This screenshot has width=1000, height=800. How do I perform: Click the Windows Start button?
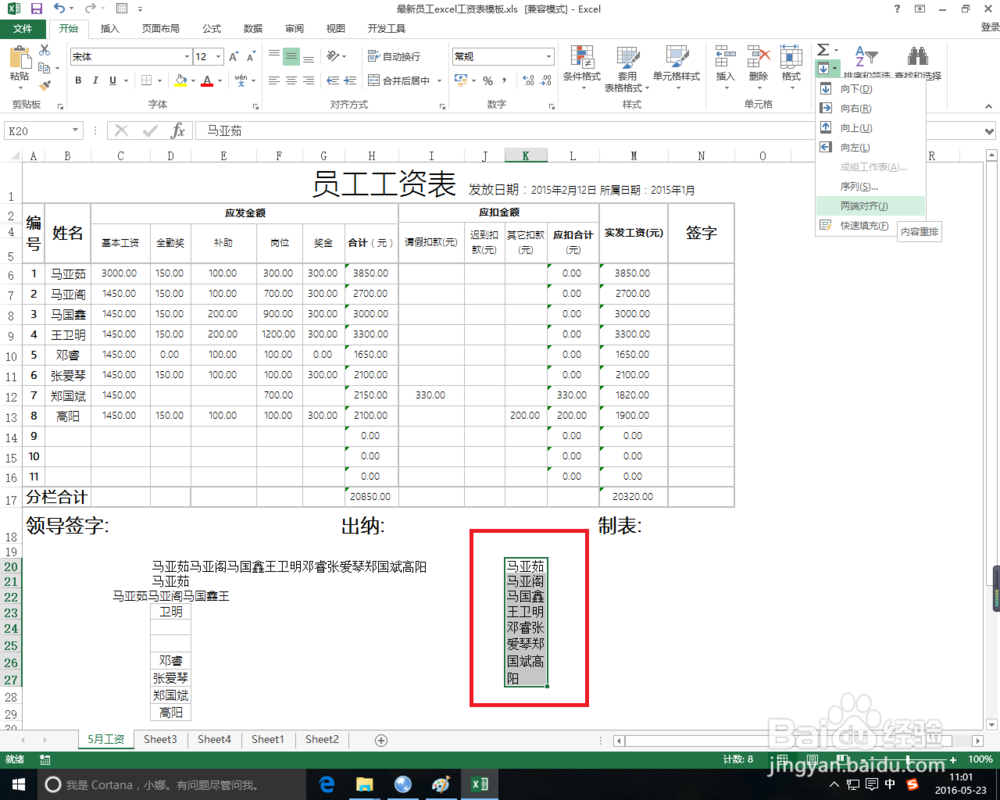tap(18, 785)
